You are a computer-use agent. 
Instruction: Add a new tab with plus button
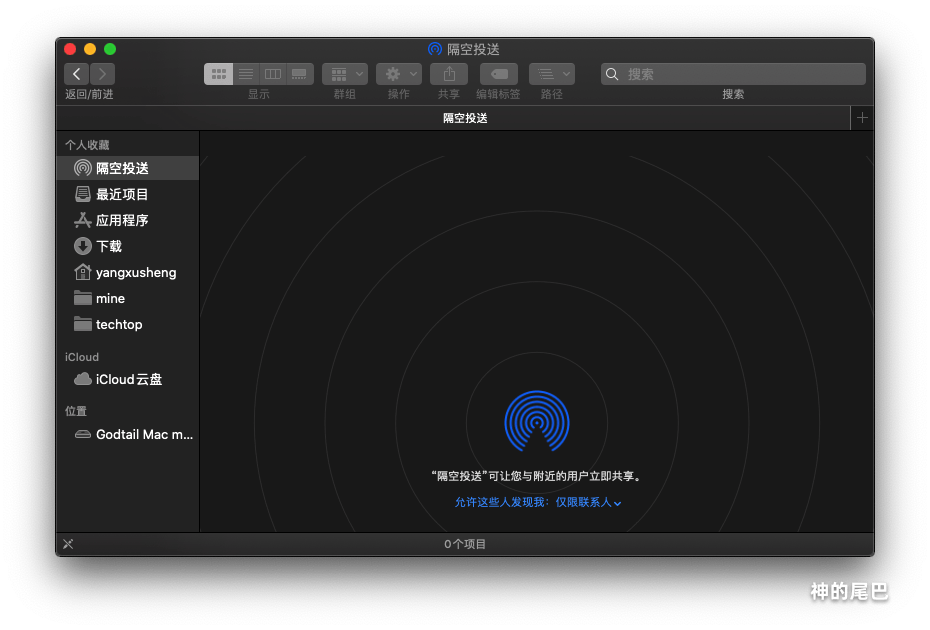(862, 118)
